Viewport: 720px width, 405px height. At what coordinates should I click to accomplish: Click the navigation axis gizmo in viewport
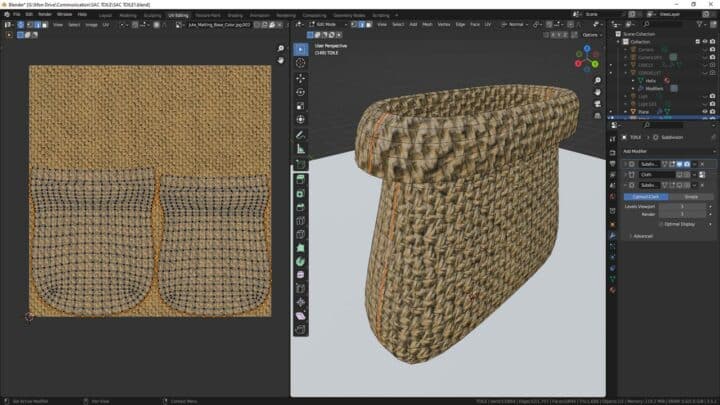pyautogui.click(x=587, y=58)
